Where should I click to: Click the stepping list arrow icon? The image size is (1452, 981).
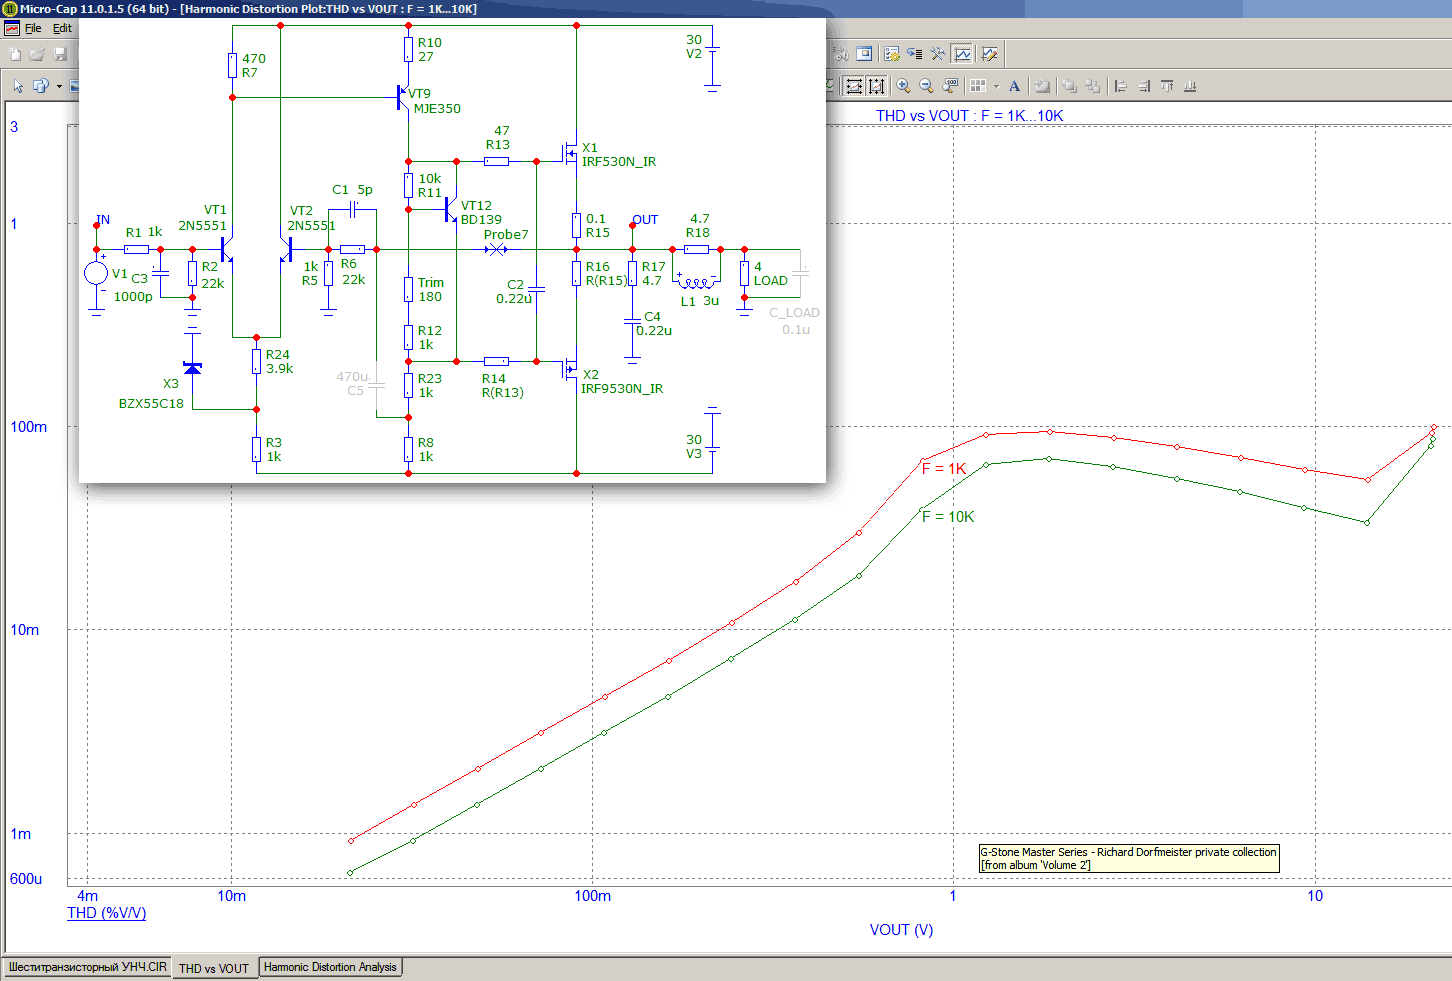(x=914, y=54)
